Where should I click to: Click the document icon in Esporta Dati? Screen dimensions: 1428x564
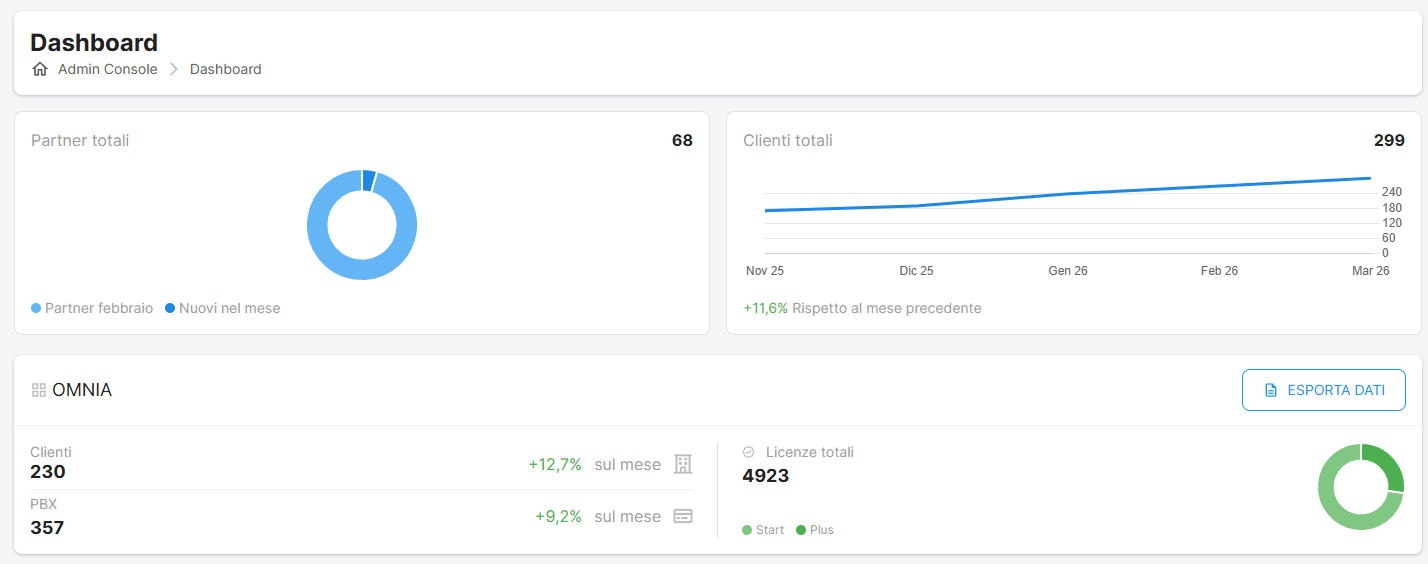coord(1271,390)
